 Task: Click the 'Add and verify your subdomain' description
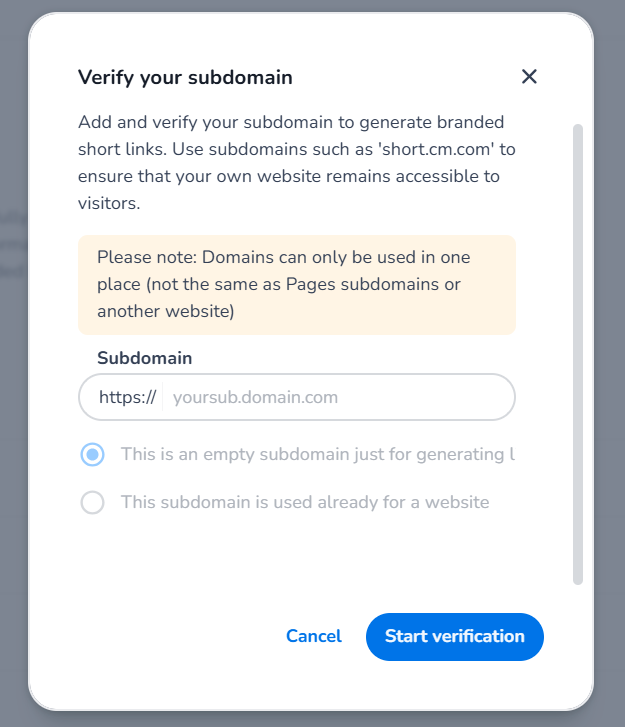(x=200, y=123)
